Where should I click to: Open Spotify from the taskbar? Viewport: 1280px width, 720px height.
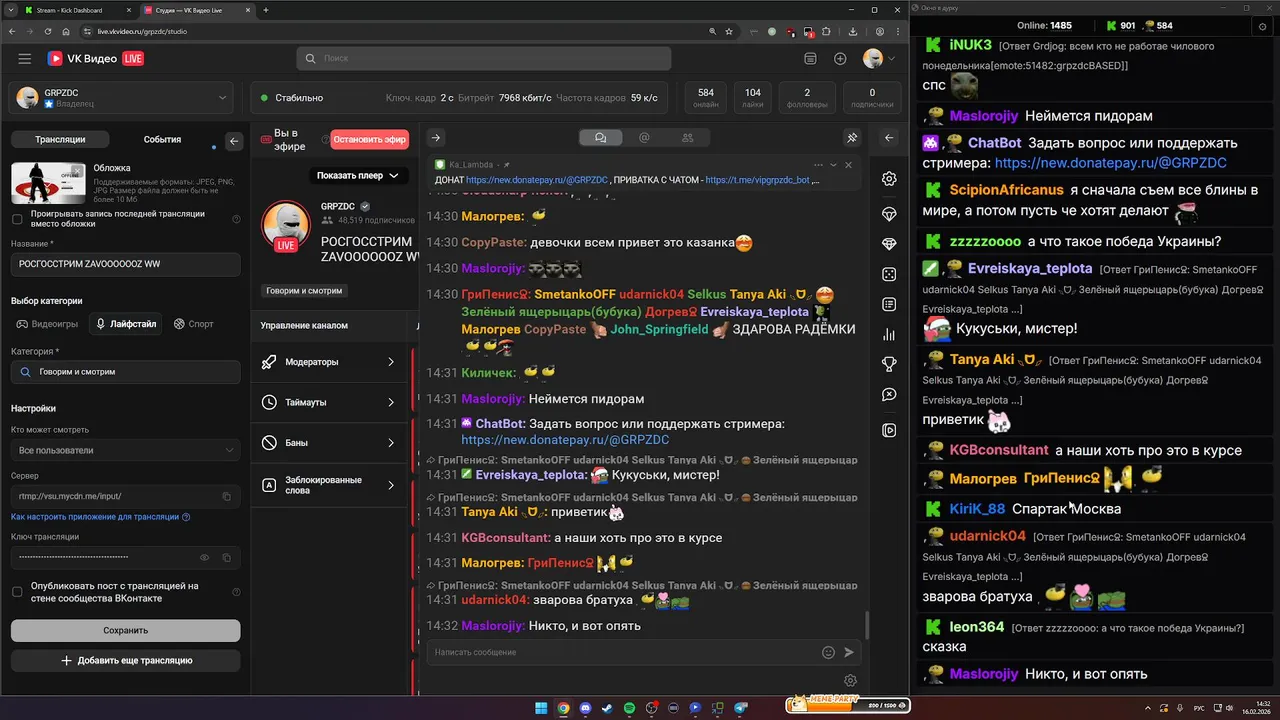pyautogui.click(x=629, y=708)
